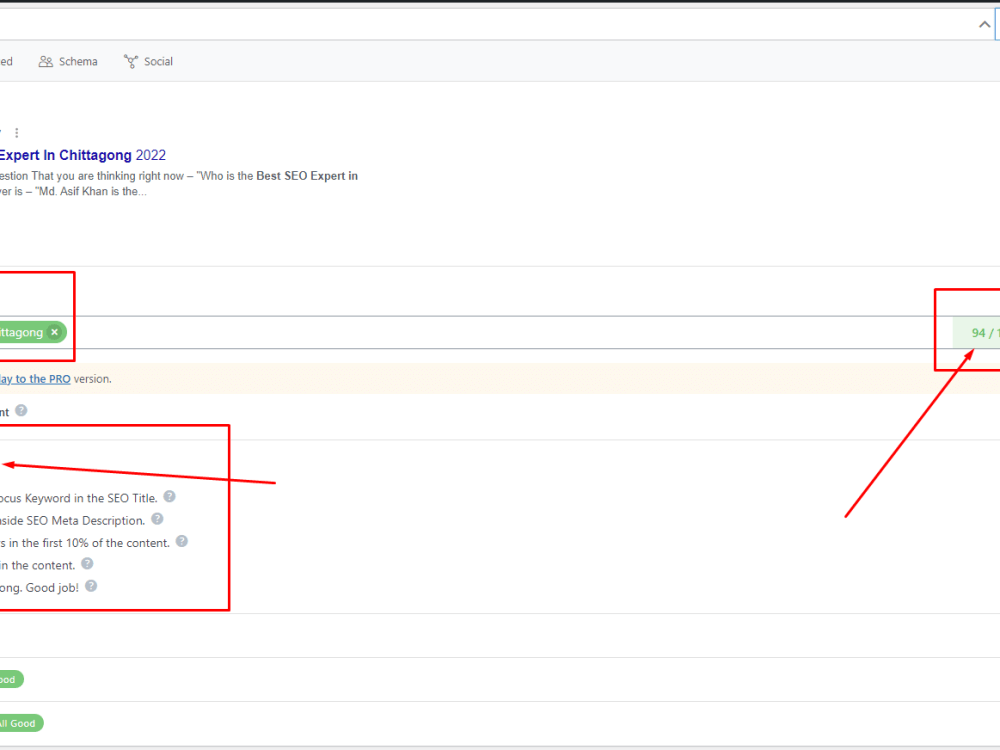Open the Schema tab
This screenshot has width=1000, height=750.
coord(68,61)
